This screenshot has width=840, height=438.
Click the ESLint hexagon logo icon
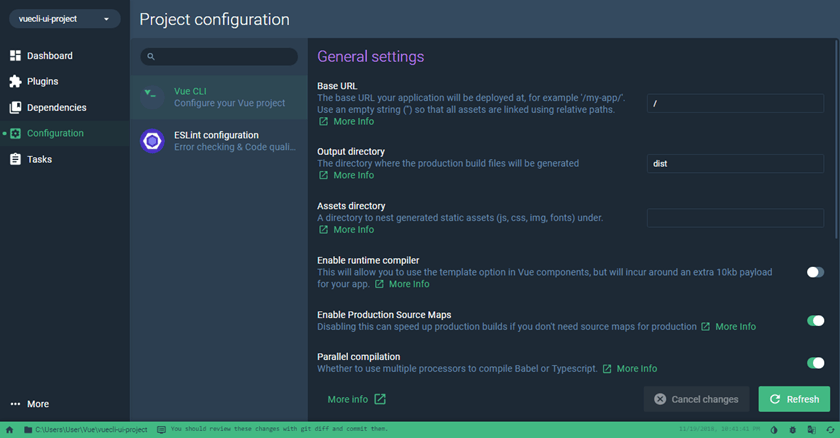point(152,141)
